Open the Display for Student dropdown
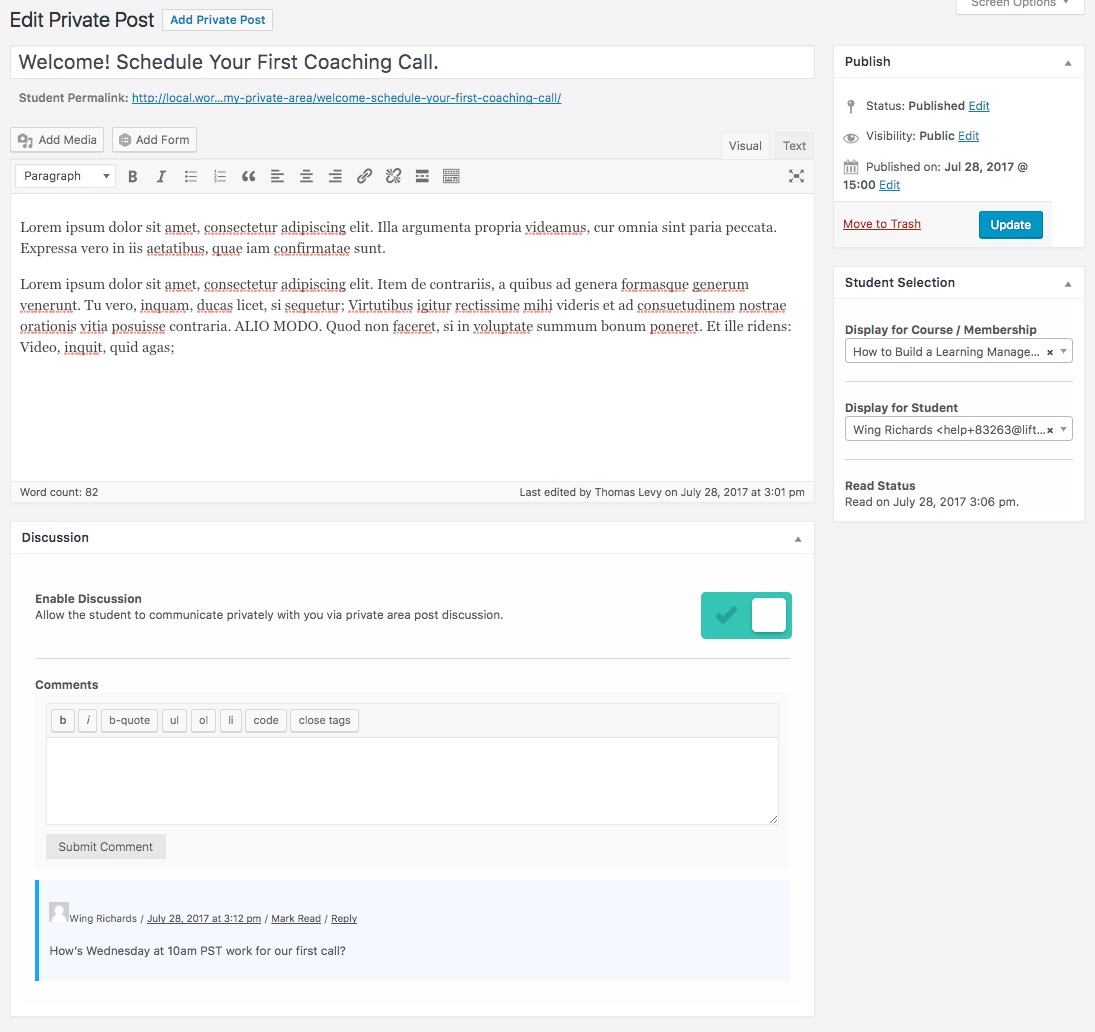Image resolution: width=1095 pixels, height=1032 pixels. pos(958,429)
